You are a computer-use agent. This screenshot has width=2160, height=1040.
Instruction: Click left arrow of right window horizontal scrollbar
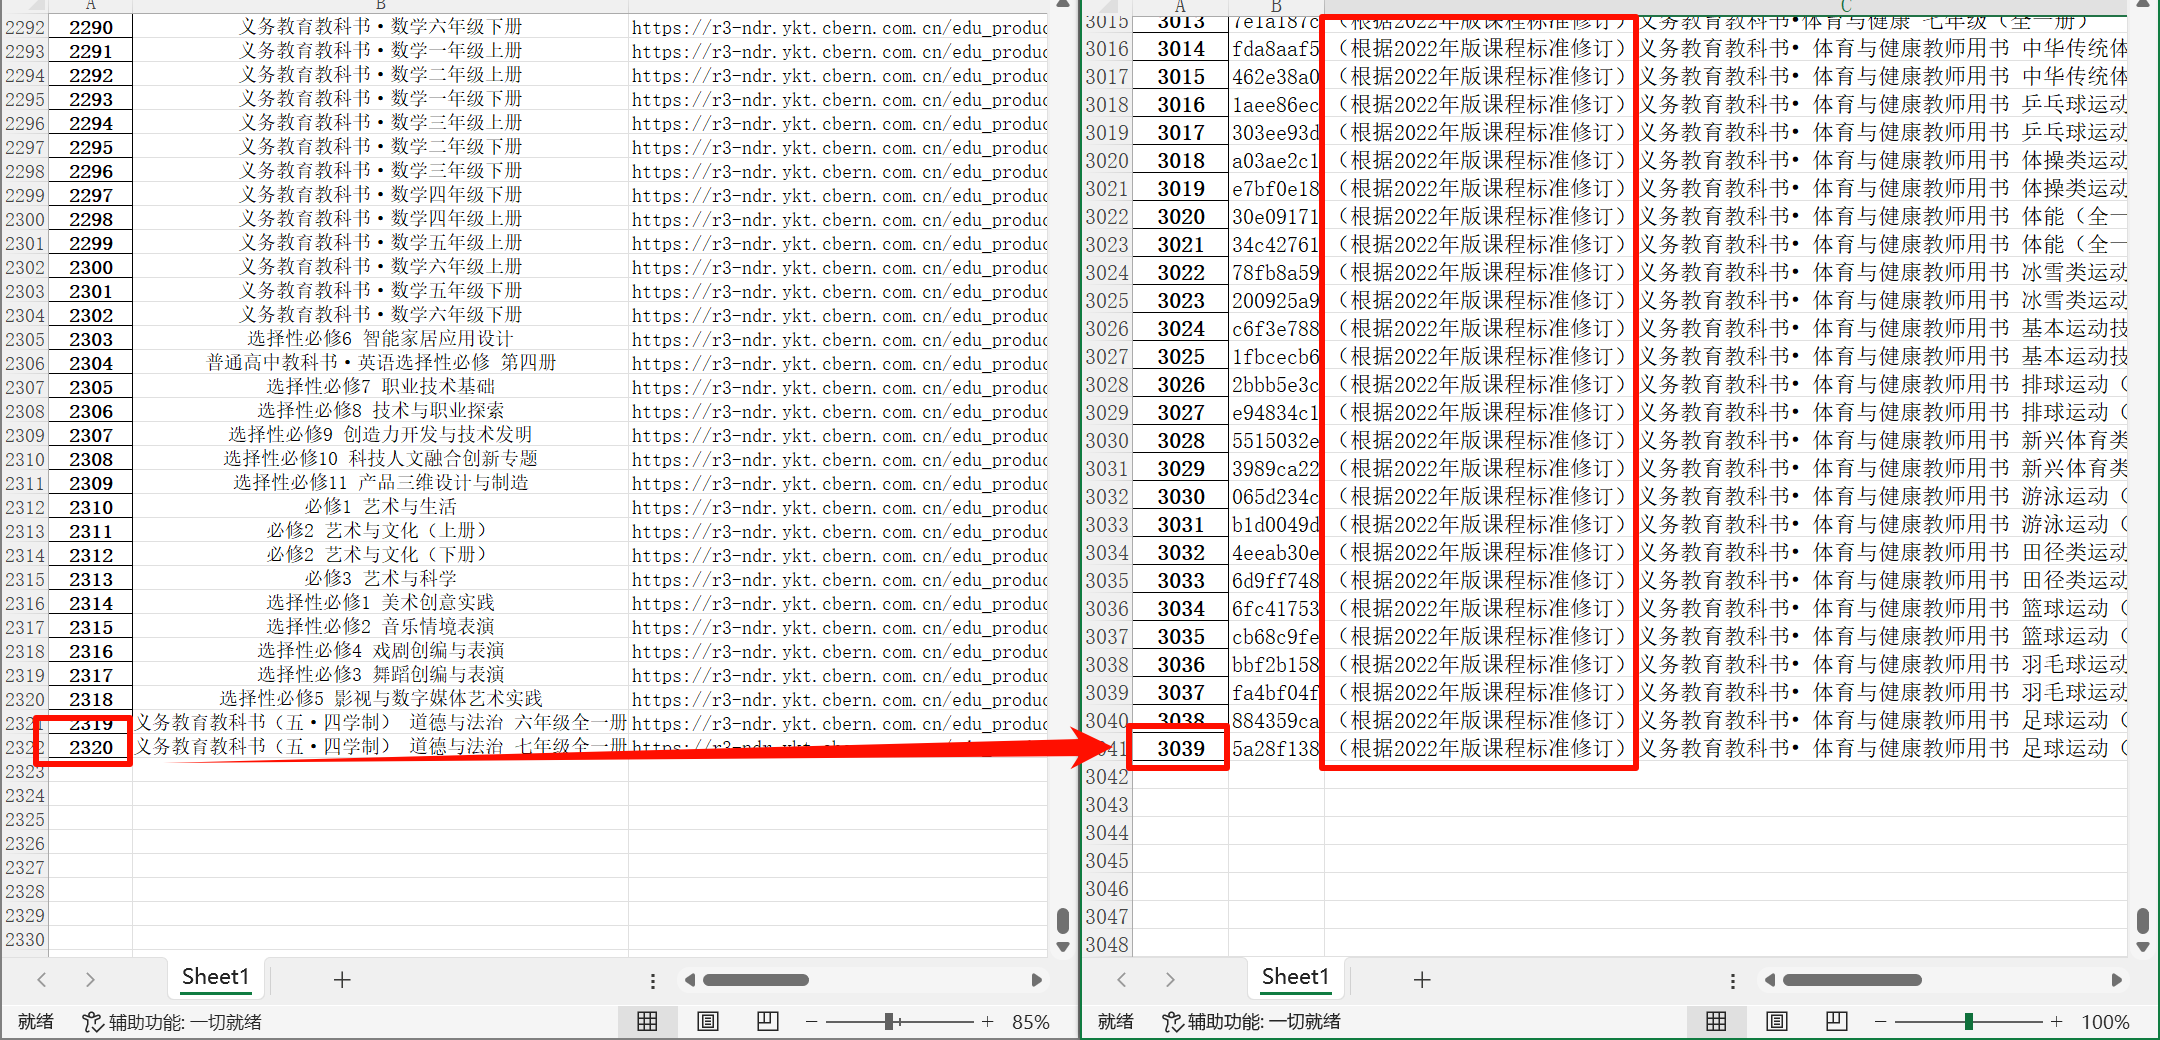click(x=1769, y=980)
